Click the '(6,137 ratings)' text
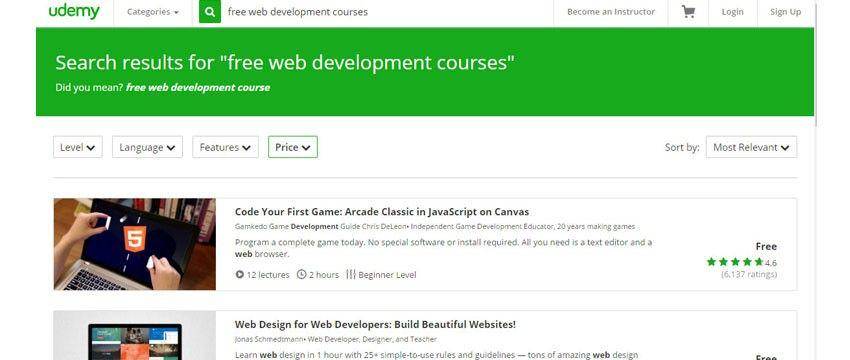The image size is (850, 360). [x=749, y=274]
